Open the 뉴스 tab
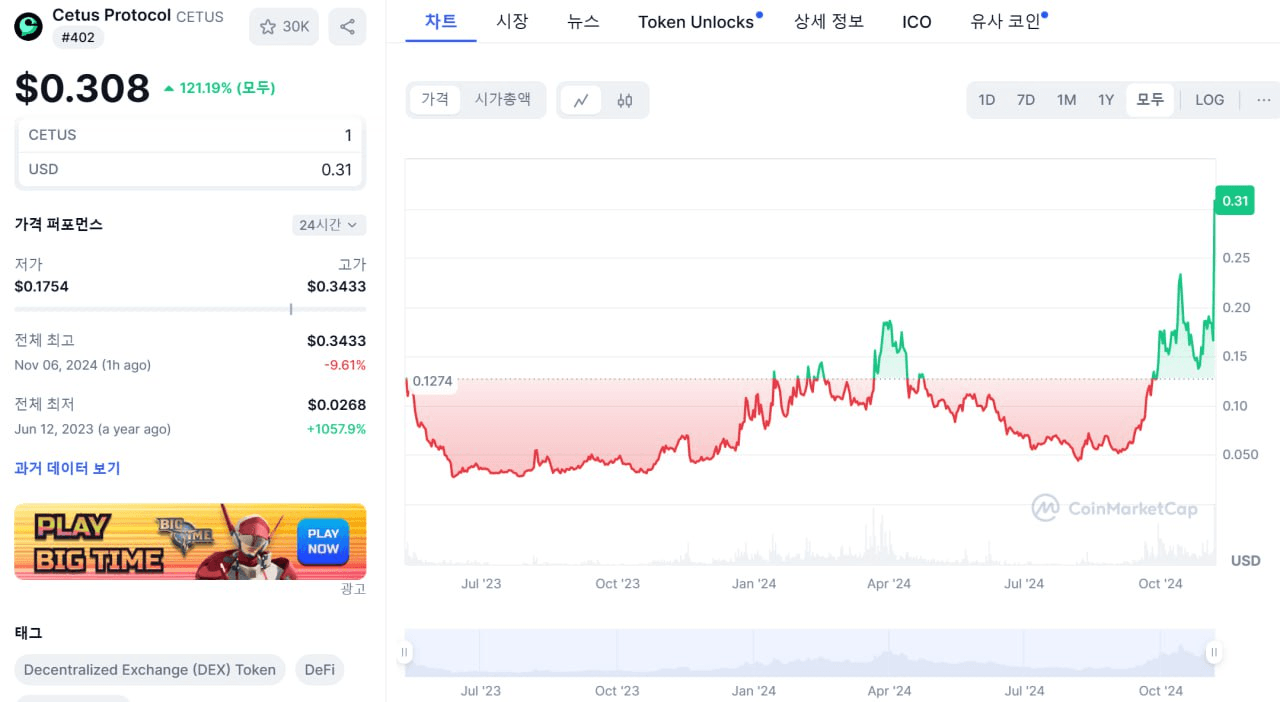Screen dimensions: 1280x702 (583, 21)
